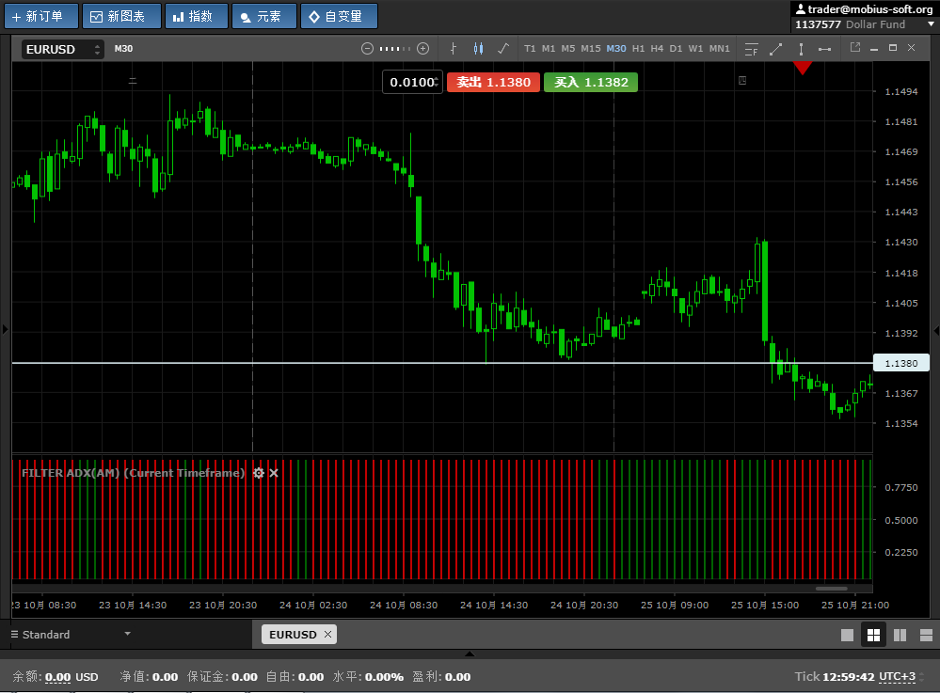Remove the FILTER ADX indicator
The height and width of the screenshot is (693, 940).
point(274,473)
